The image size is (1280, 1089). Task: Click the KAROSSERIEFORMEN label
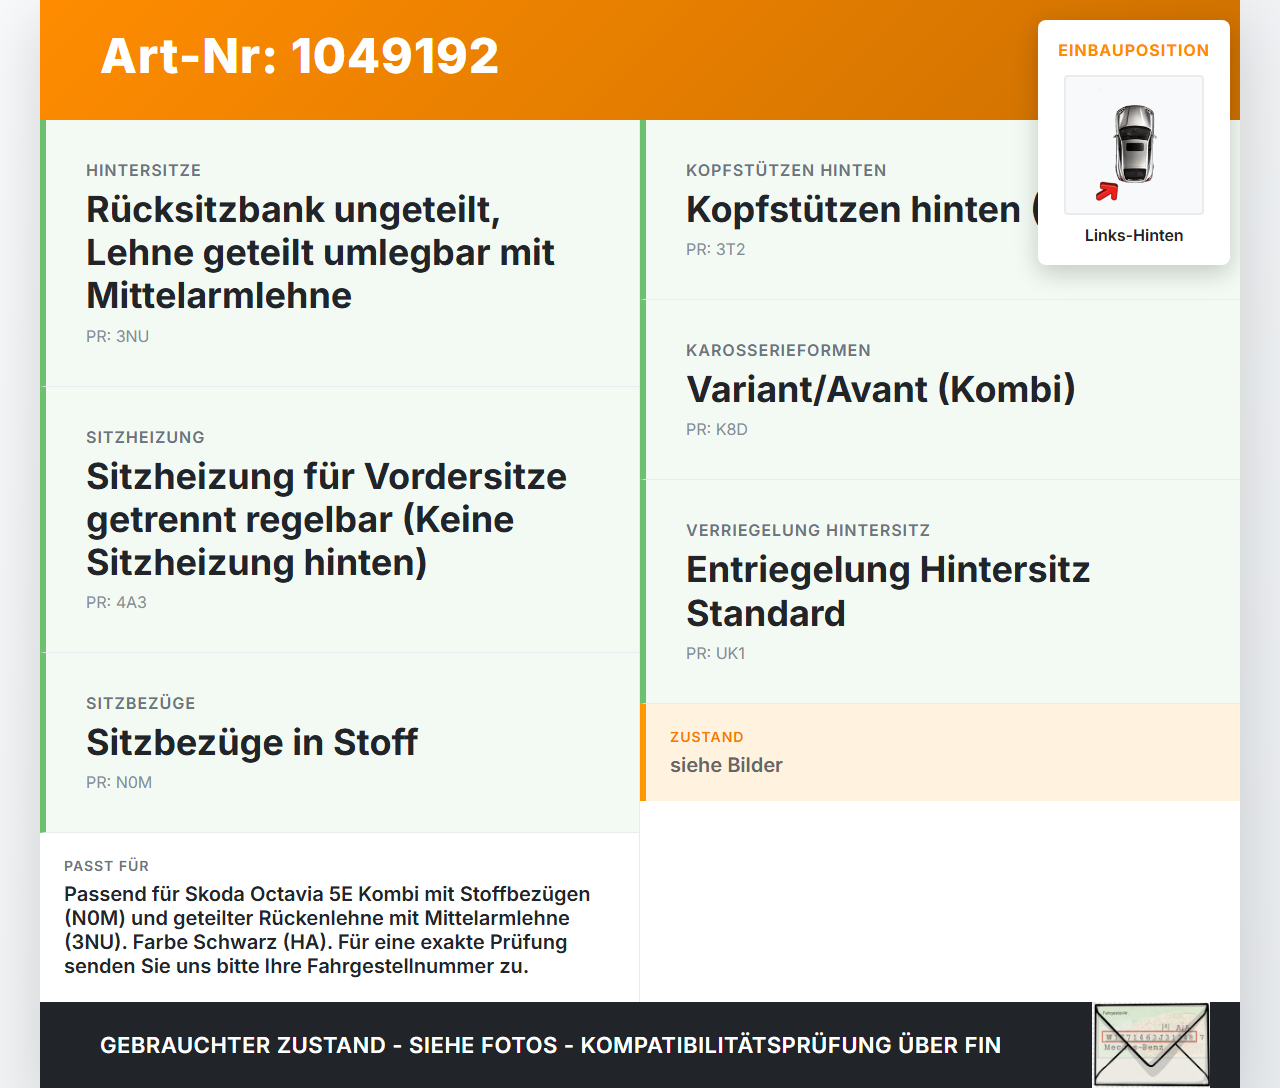tap(778, 350)
